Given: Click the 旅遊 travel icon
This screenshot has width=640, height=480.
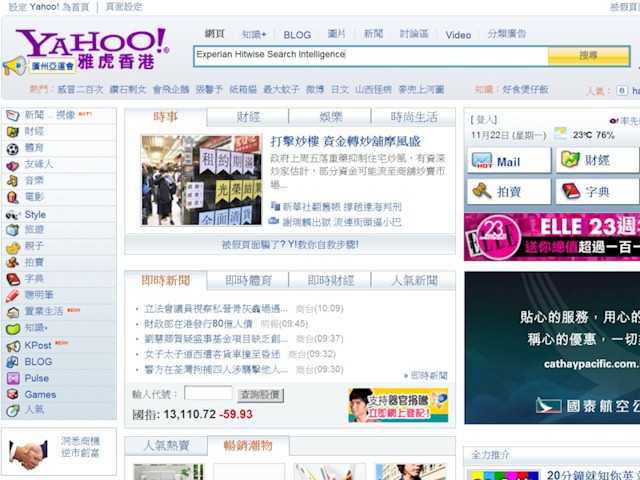Looking at the screenshot, I should tap(13, 230).
